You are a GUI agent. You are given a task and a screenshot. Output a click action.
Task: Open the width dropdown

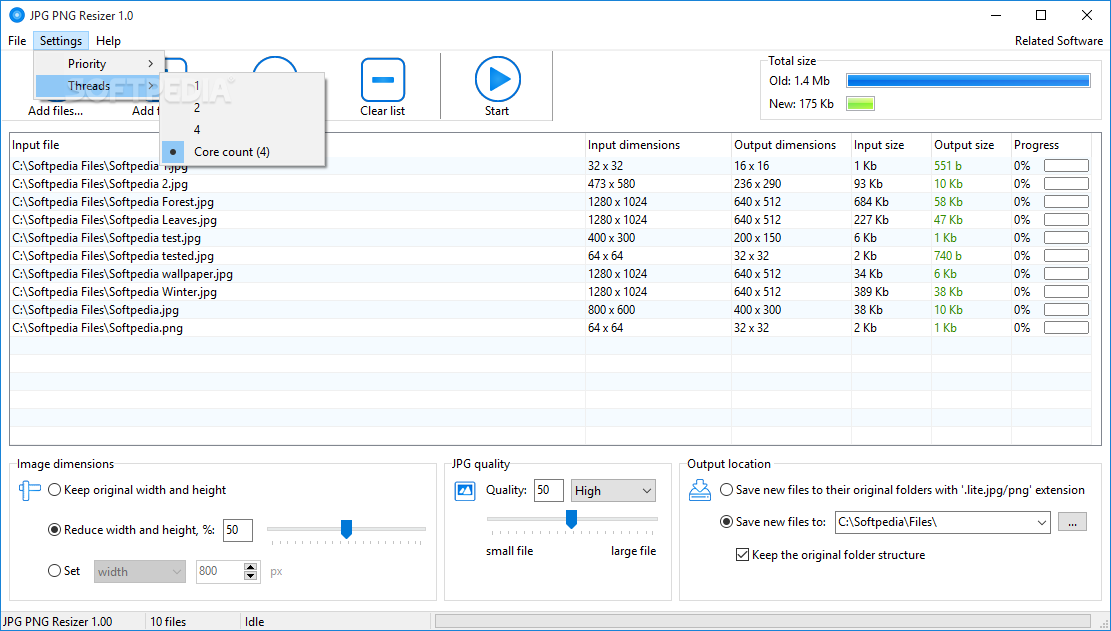tap(140, 572)
